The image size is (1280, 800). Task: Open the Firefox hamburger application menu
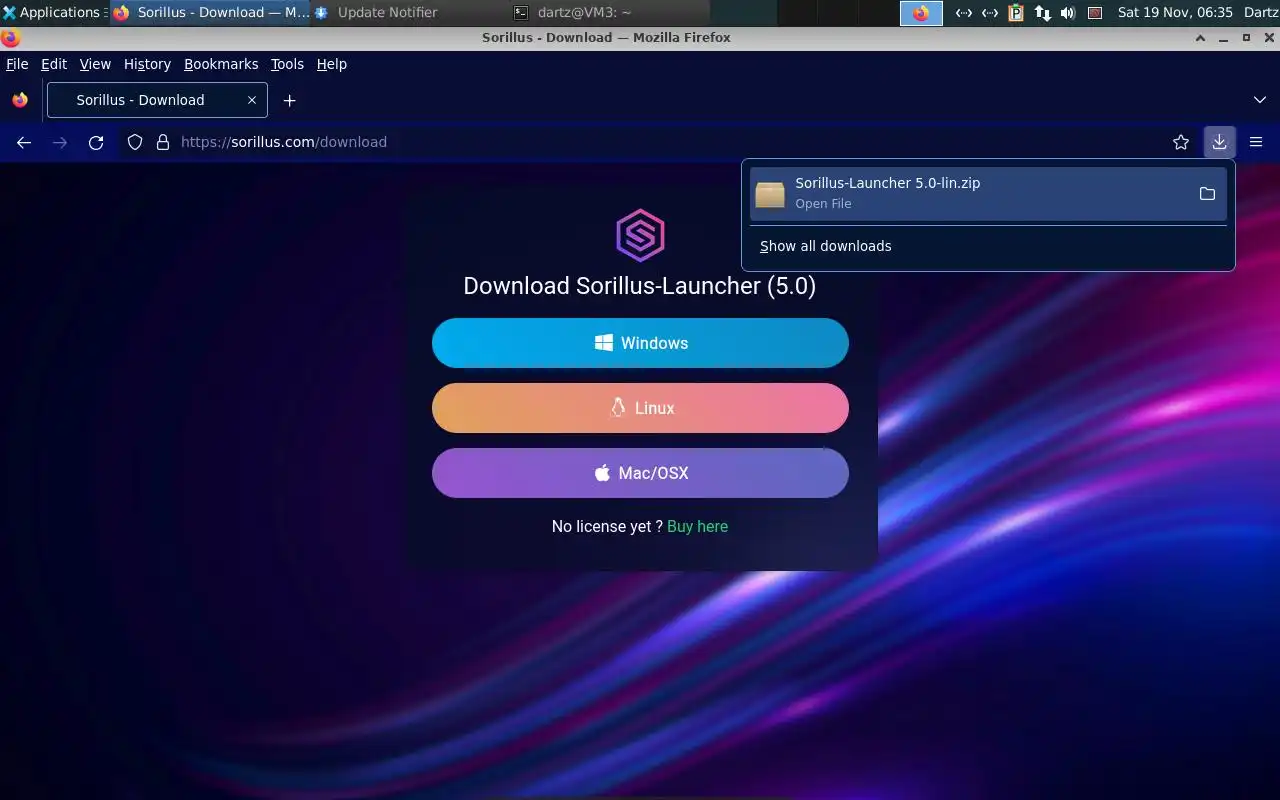1256,142
